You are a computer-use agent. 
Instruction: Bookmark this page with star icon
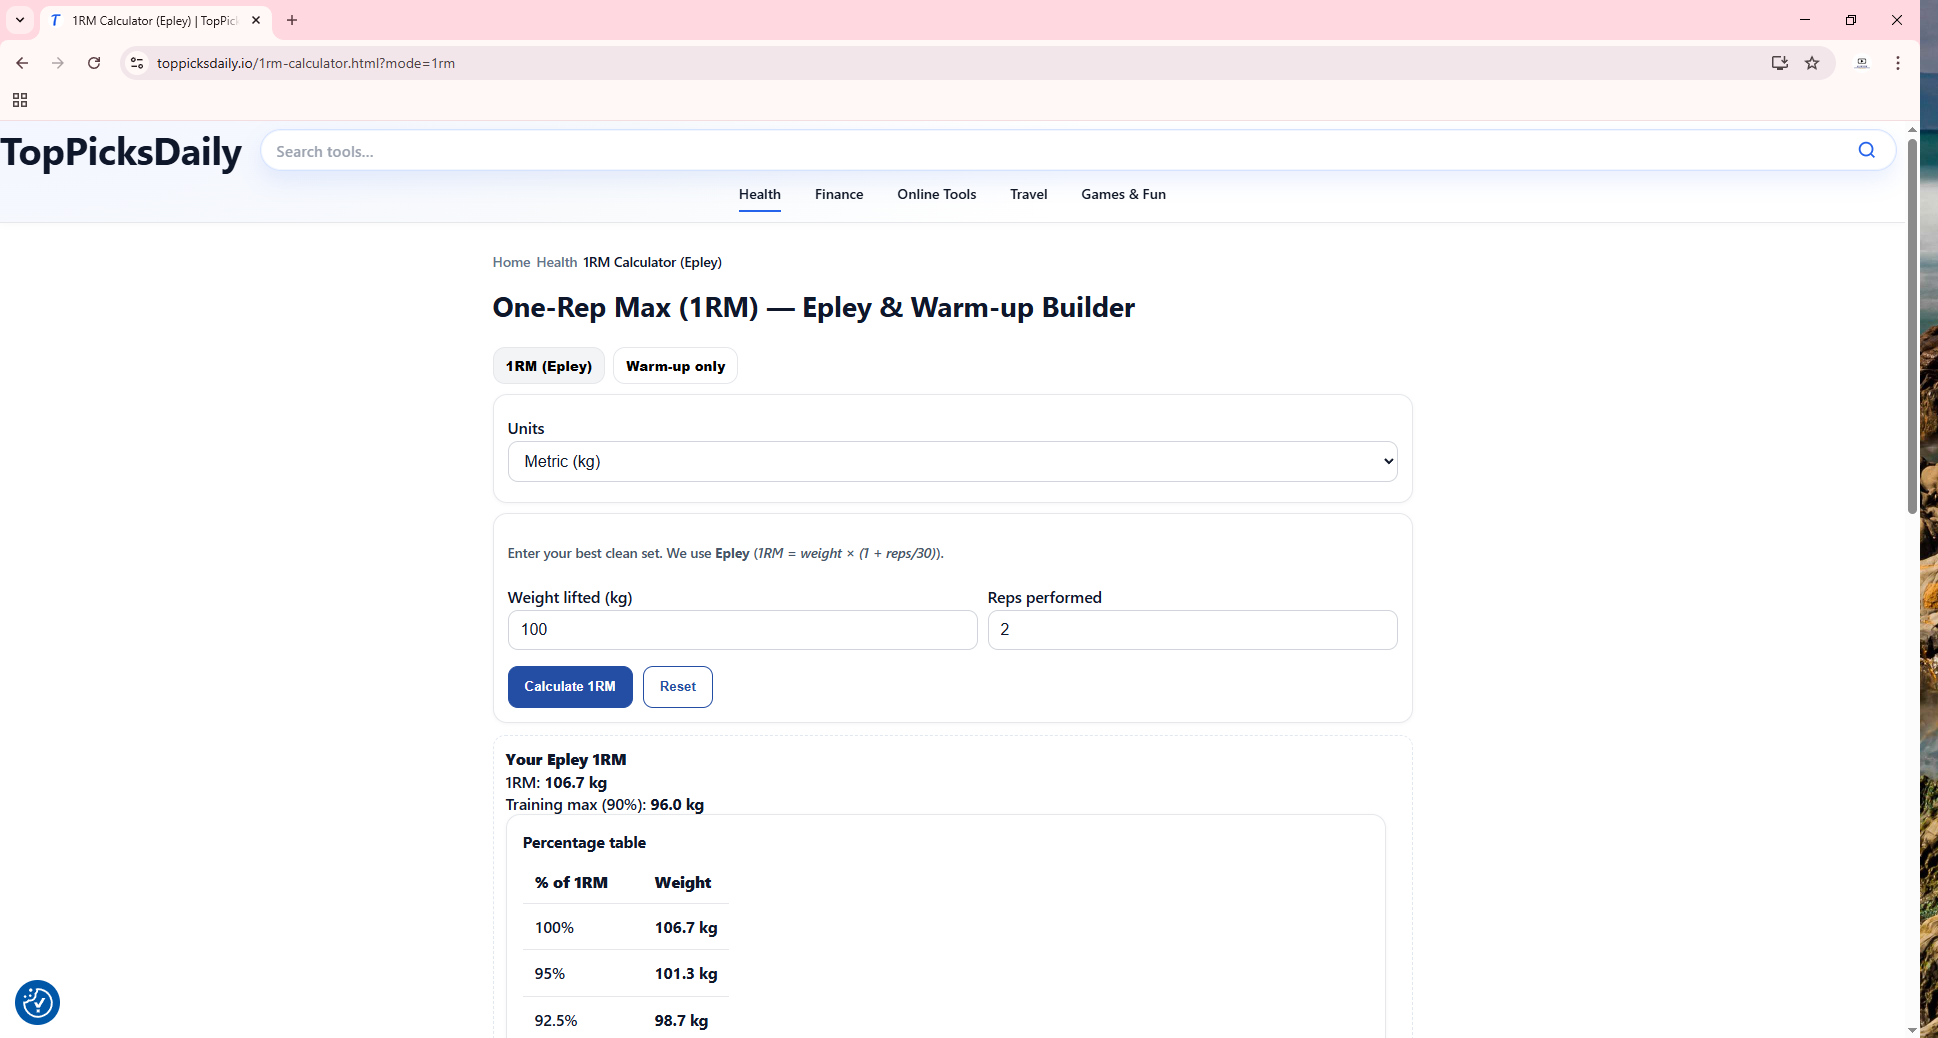tap(1812, 63)
